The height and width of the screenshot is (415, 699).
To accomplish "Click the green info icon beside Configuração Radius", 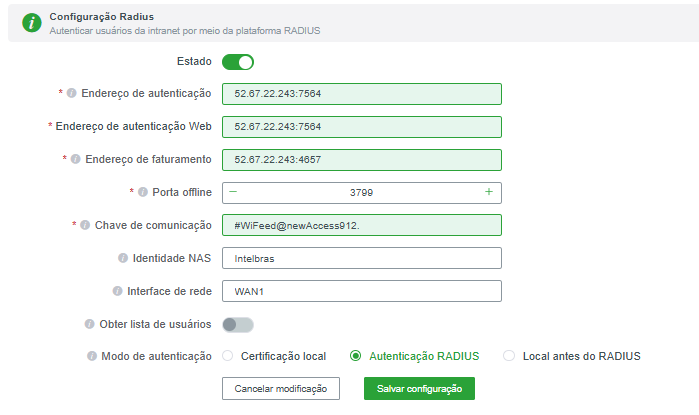I will point(31,22).
